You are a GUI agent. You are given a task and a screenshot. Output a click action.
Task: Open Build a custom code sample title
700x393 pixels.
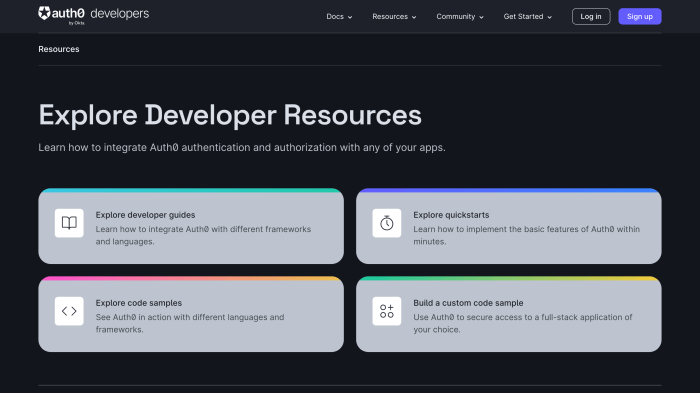tap(468, 303)
